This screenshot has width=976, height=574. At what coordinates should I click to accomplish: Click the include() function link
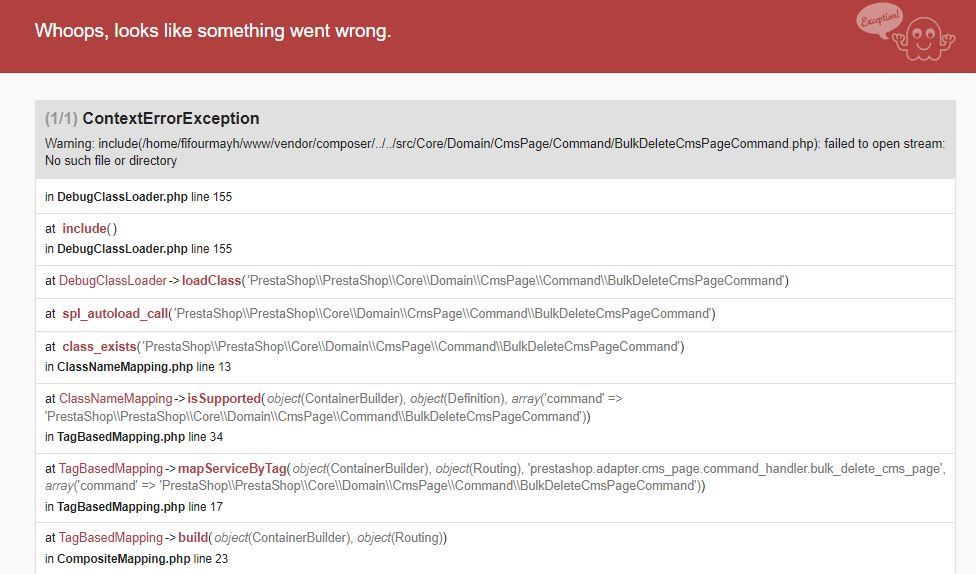[89, 229]
